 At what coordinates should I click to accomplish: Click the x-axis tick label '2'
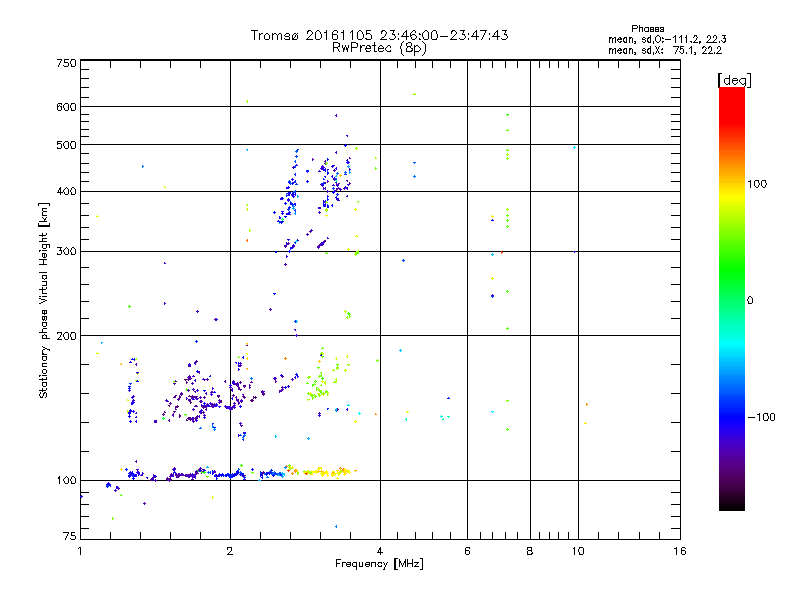(230, 551)
